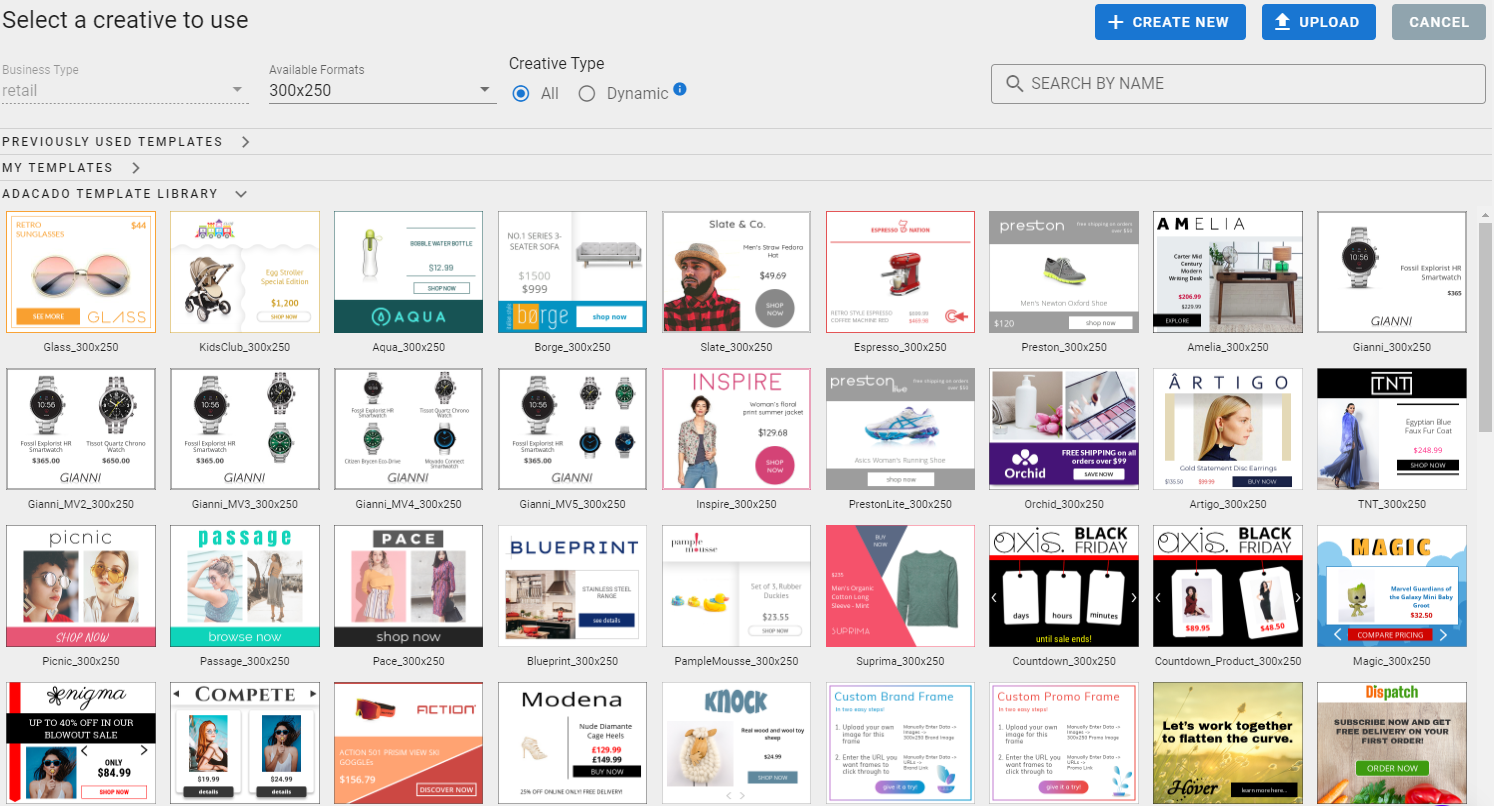The height and width of the screenshot is (806, 1494).
Task: Select the Dynamic creative type radio
Action: point(586,93)
